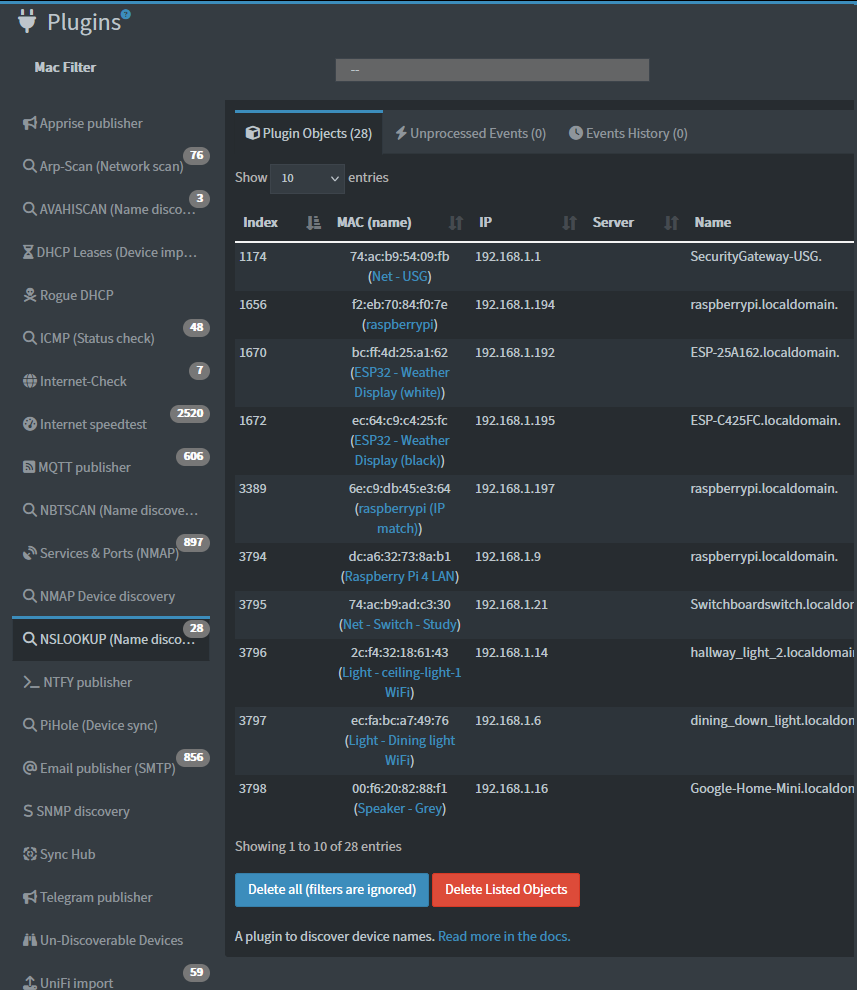Click the terminal icon for NTFY publisher
Image resolution: width=857 pixels, height=990 pixels.
31,682
